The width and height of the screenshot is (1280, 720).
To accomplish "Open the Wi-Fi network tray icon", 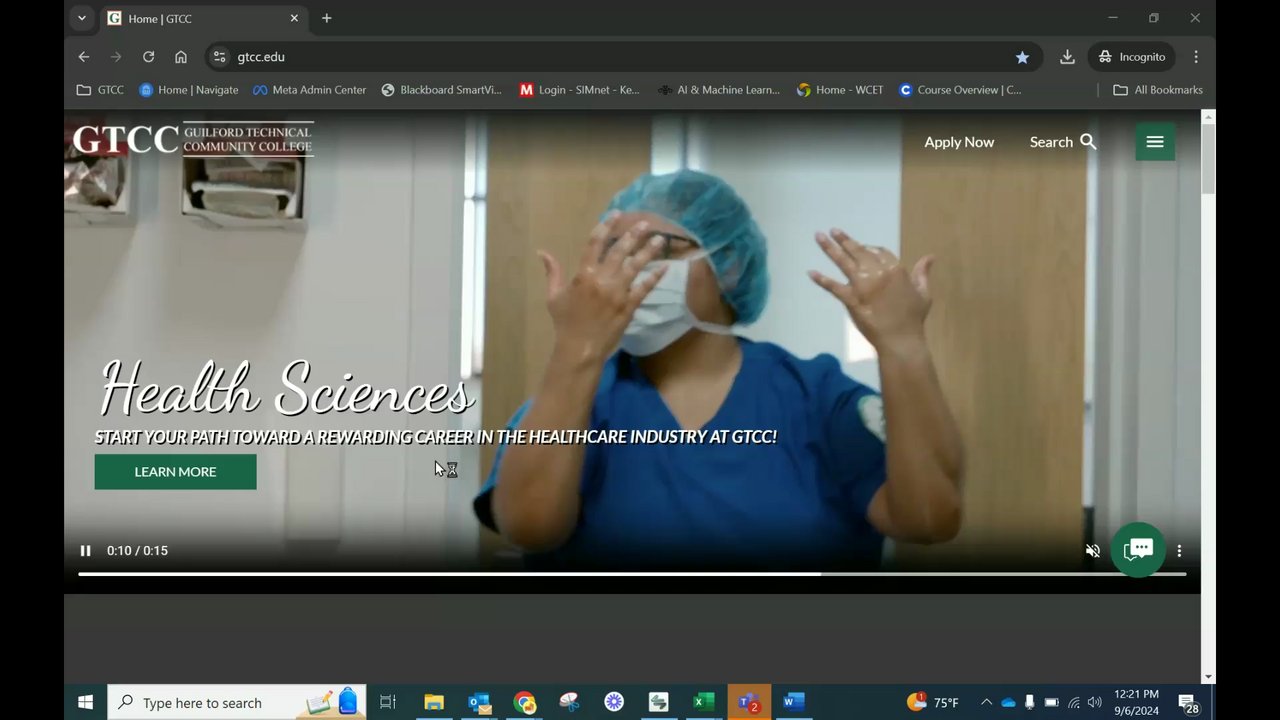I will 1073,702.
